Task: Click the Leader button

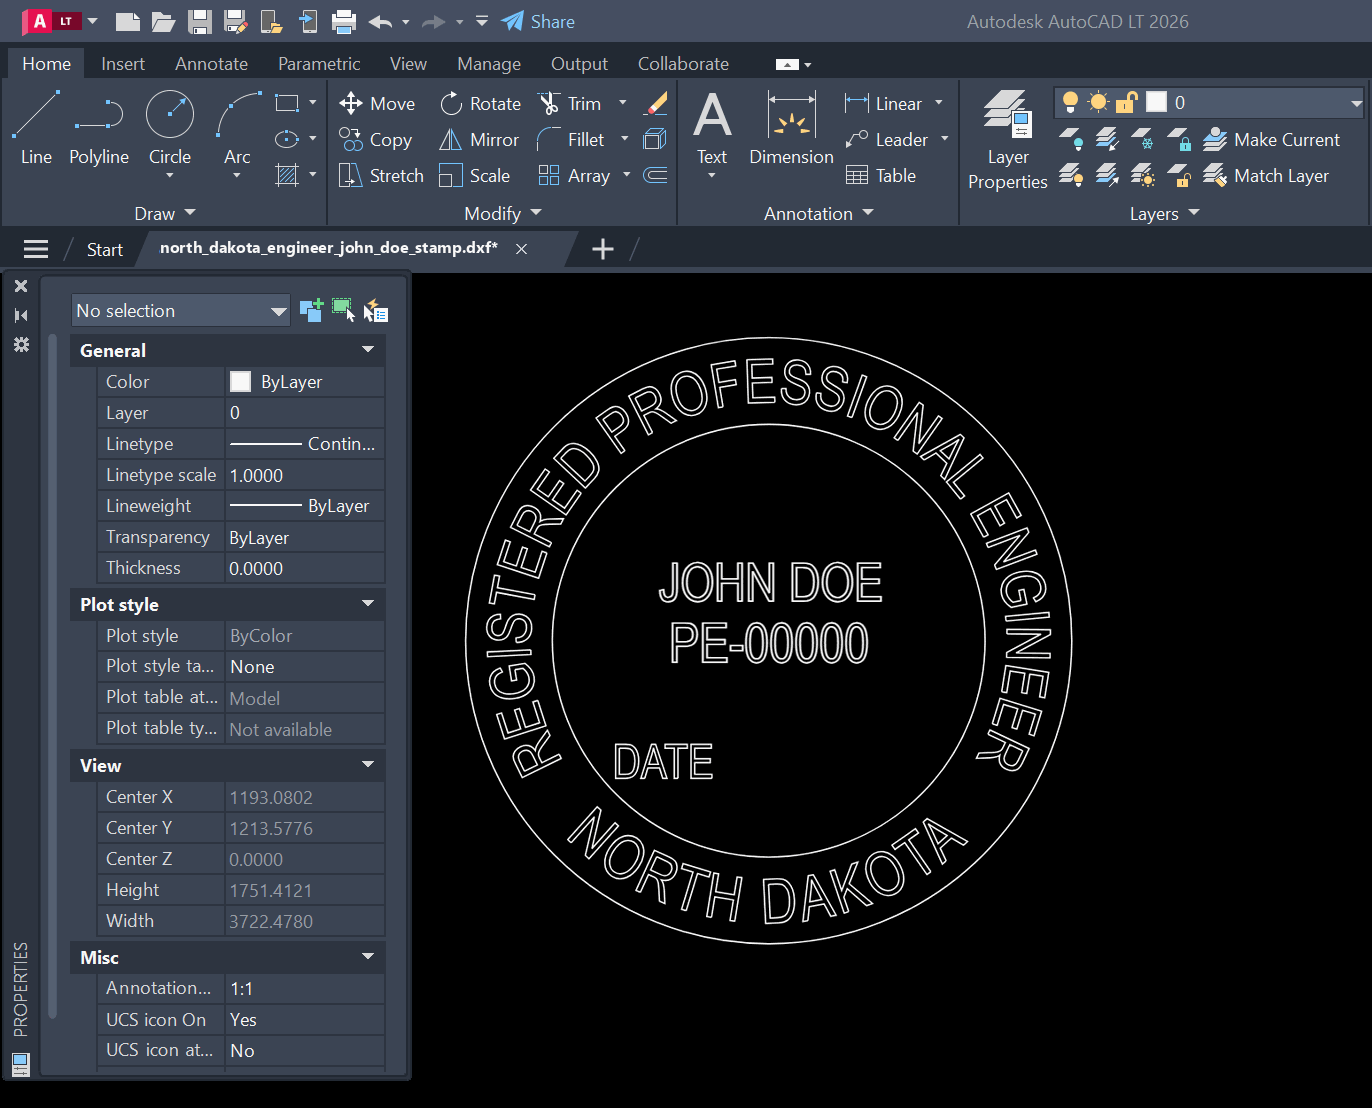Action: [x=887, y=139]
